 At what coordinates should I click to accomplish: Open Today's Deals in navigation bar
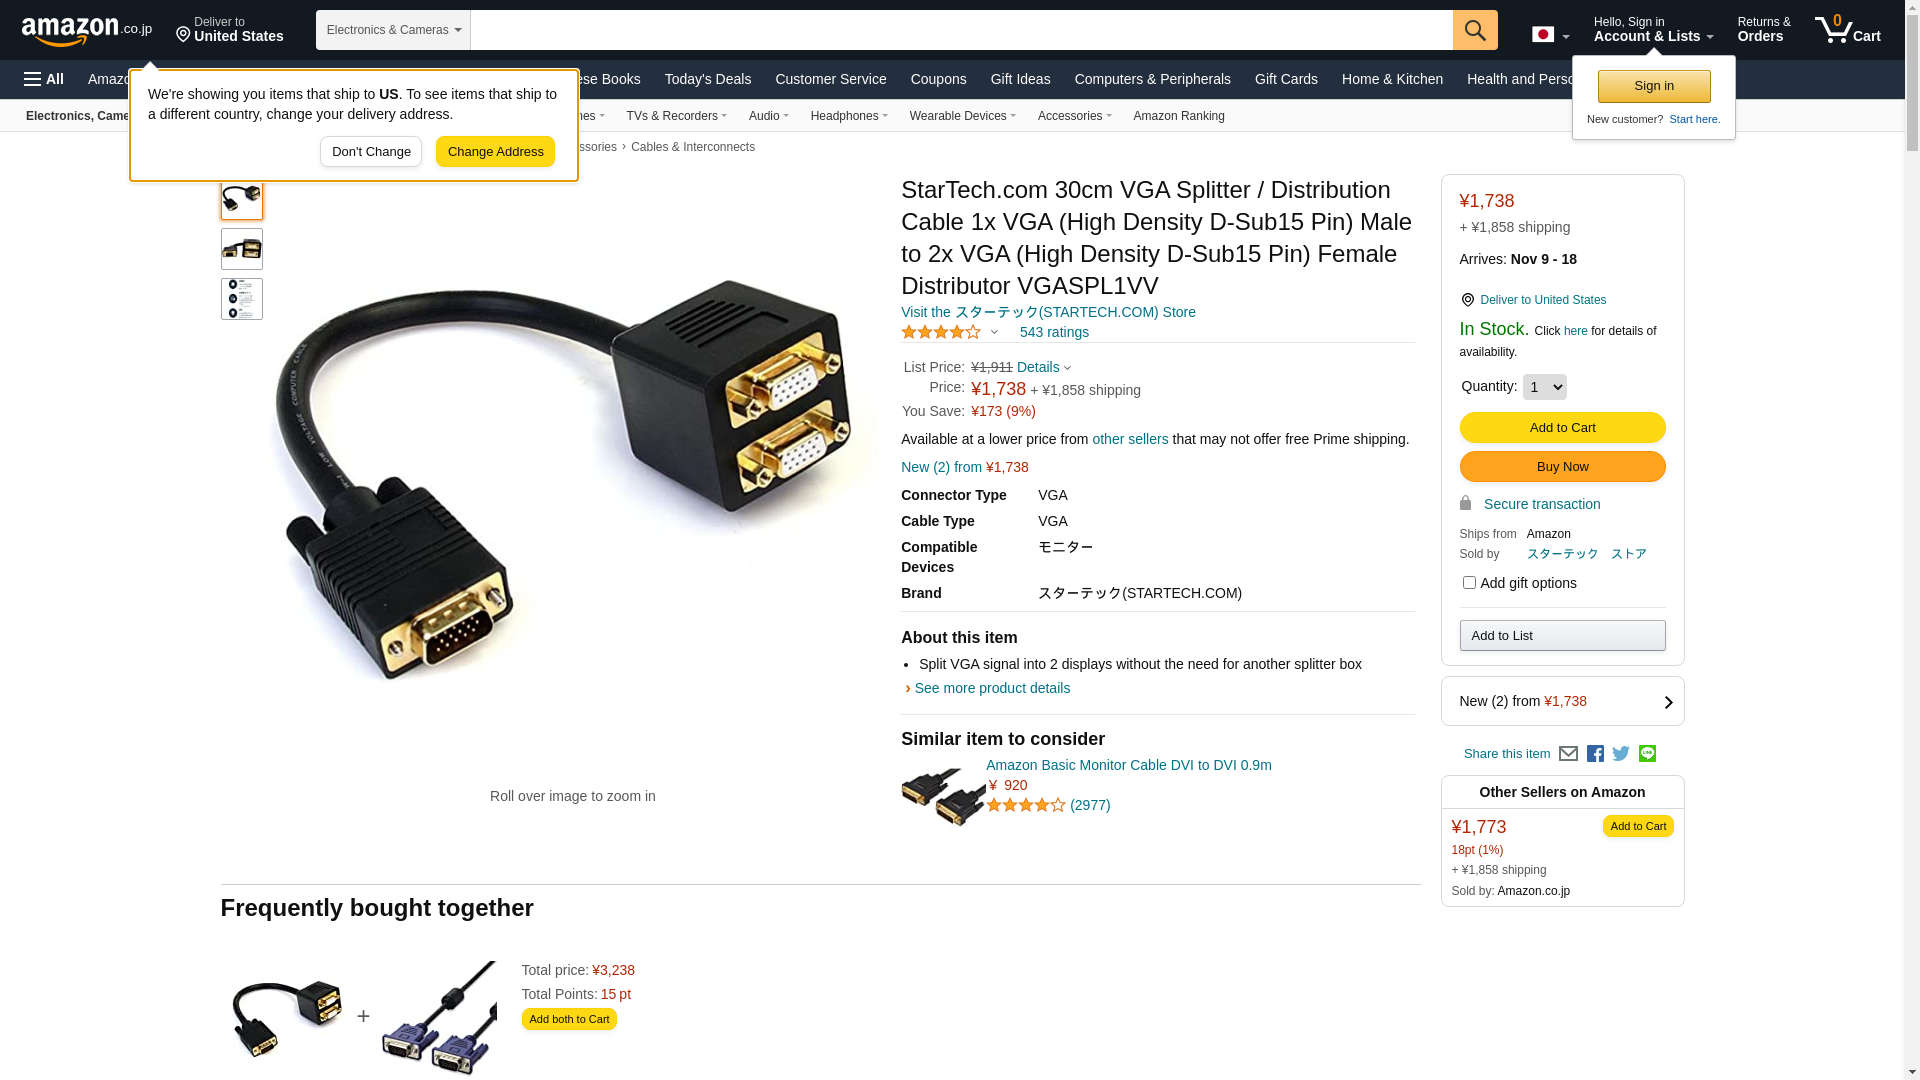708,79
